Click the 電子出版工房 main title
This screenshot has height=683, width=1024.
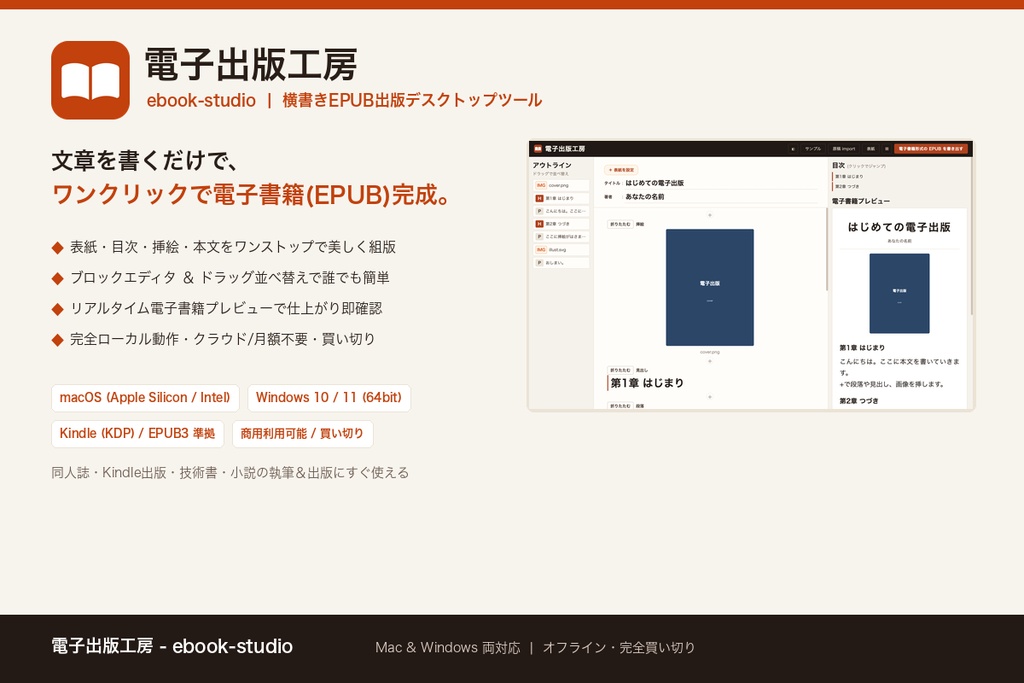coord(251,65)
